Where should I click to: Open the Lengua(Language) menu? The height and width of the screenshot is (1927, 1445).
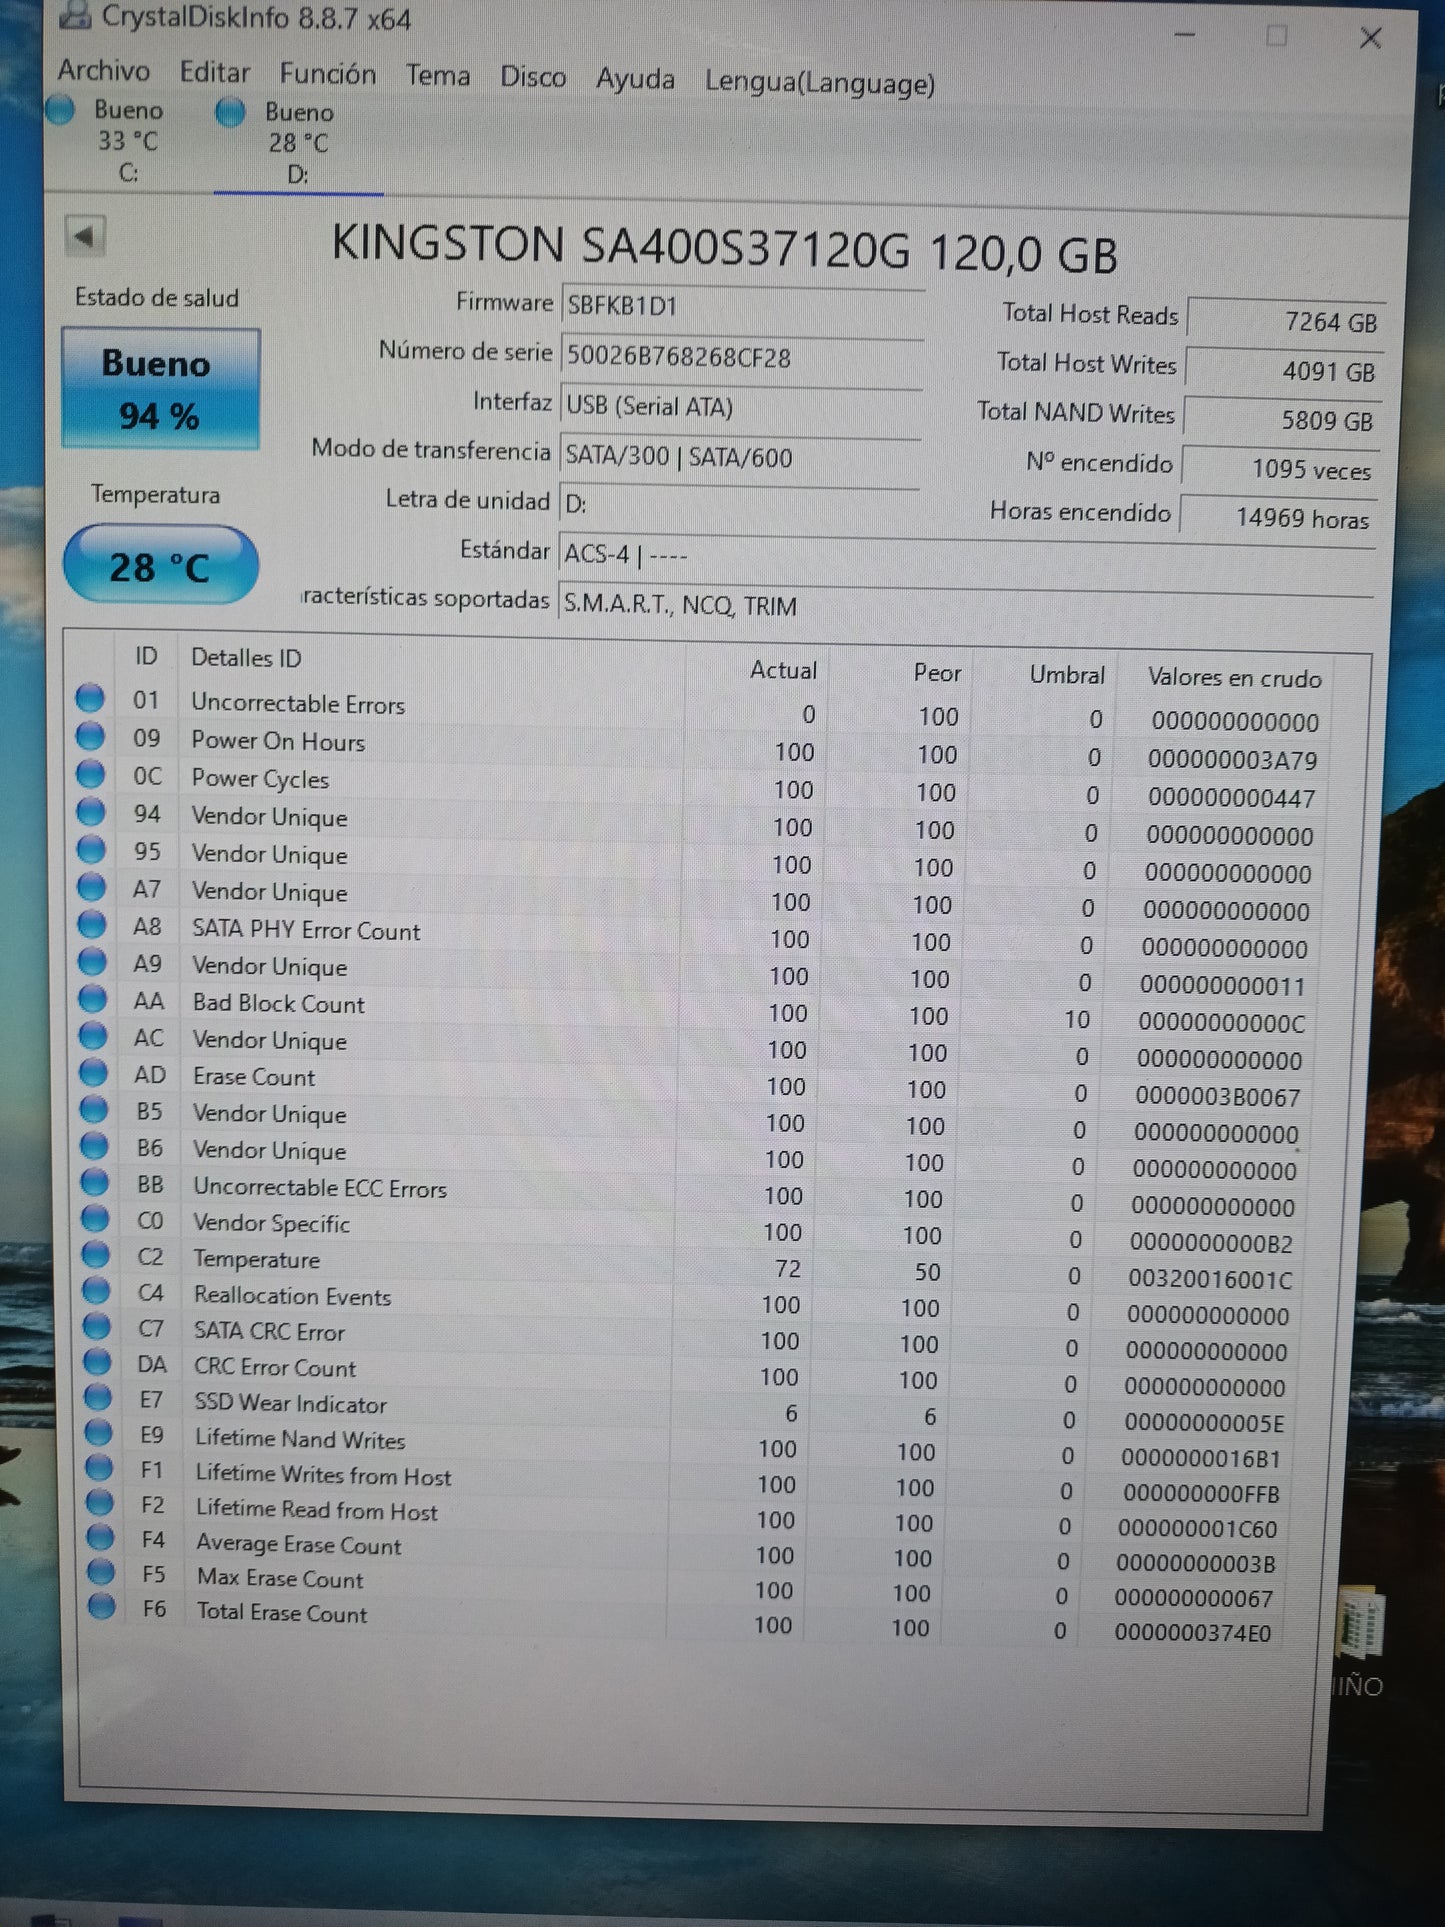point(819,83)
